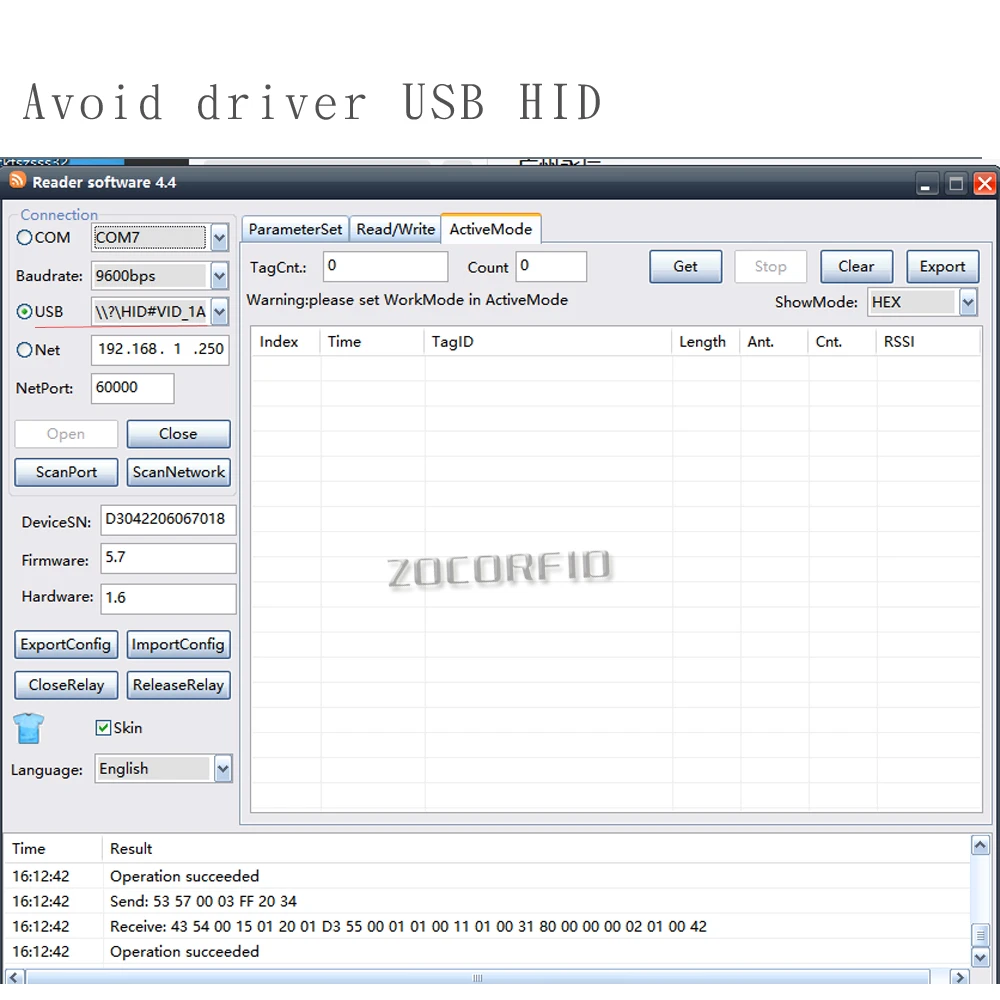Click the Length column header
The image size is (1000, 1000).
705,342
